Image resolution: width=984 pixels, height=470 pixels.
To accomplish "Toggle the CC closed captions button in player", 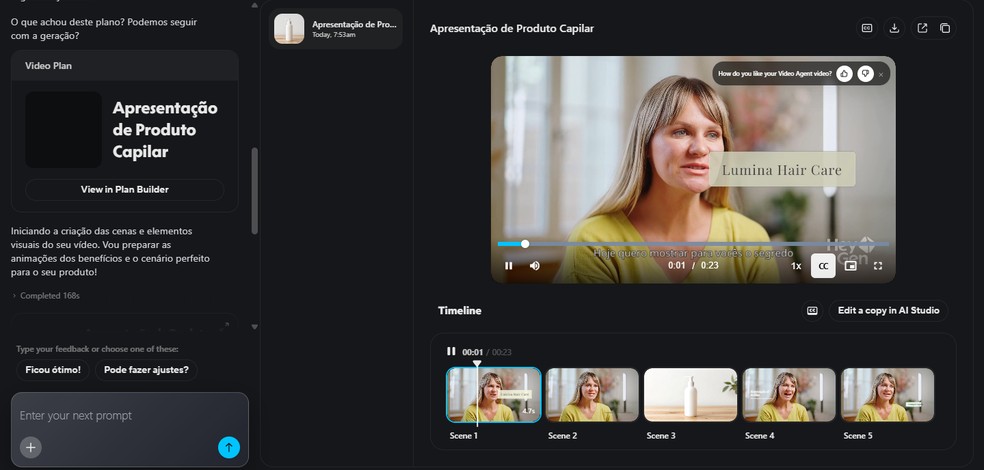I will pos(823,266).
